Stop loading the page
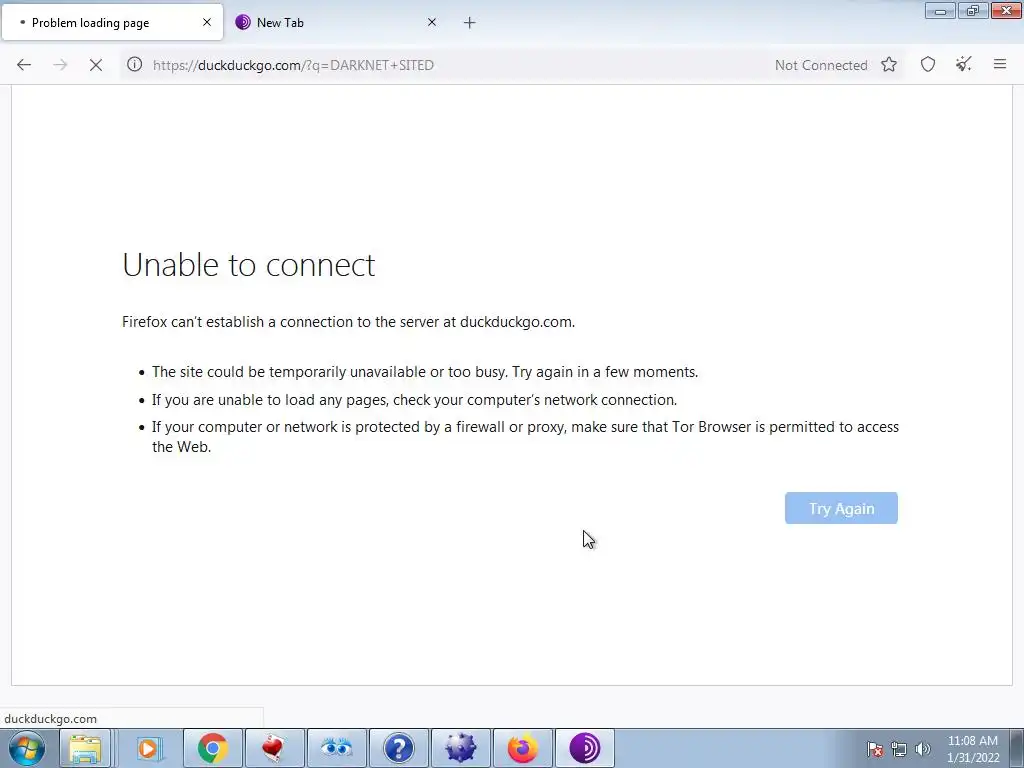This screenshot has height=768, width=1024. tap(96, 65)
